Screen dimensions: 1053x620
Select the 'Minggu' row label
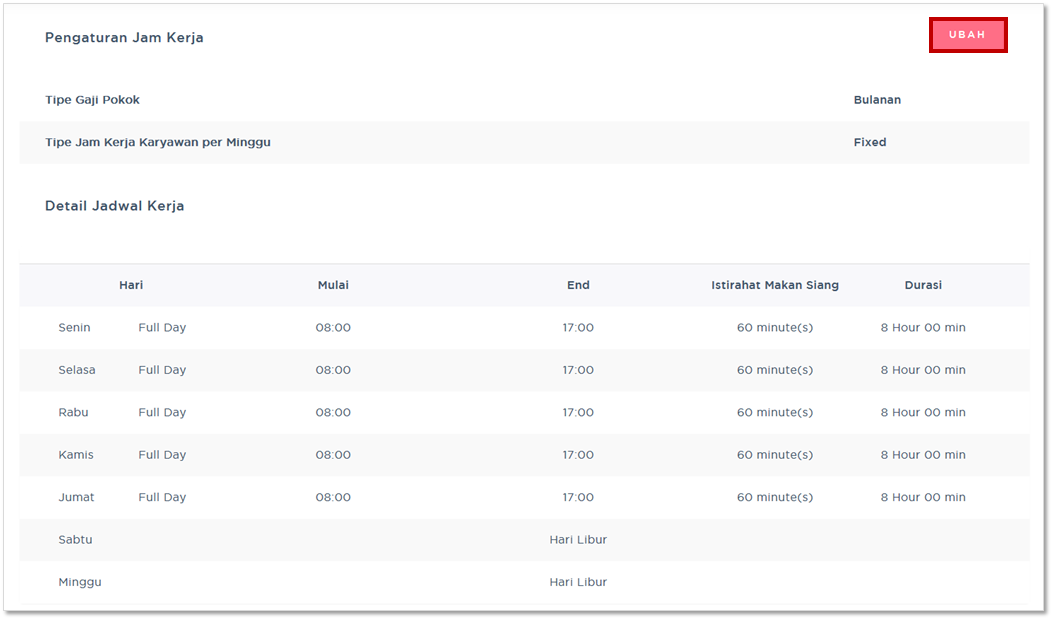pos(80,582)
